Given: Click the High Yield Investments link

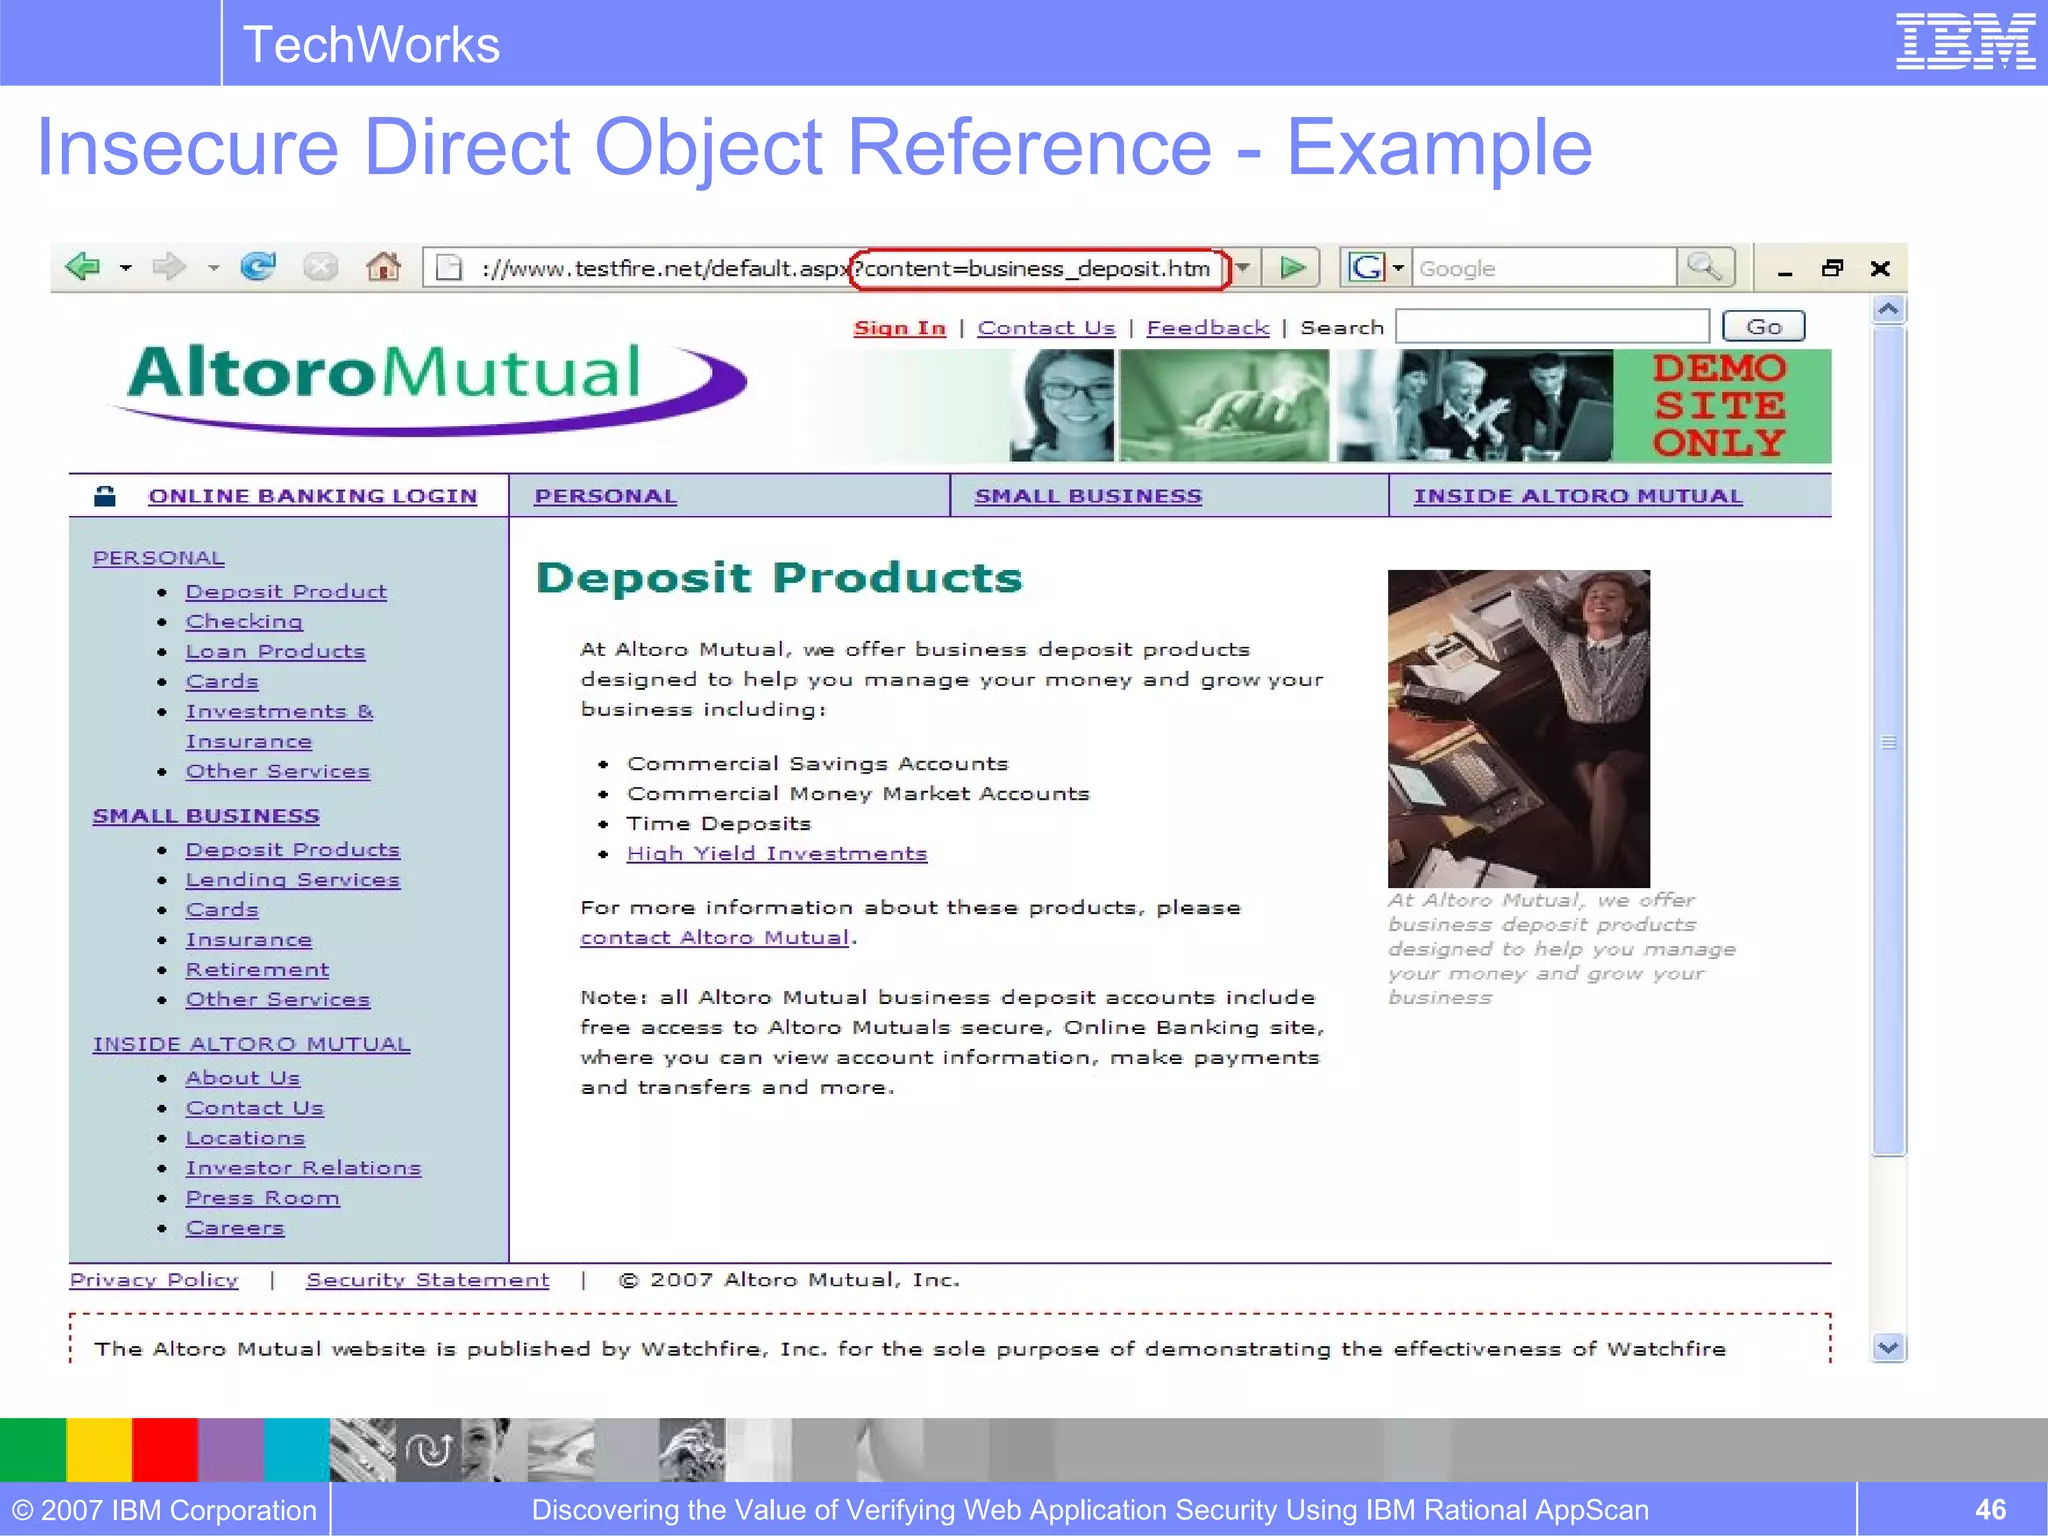Looking at the screenshot, I should click(777, 854).
